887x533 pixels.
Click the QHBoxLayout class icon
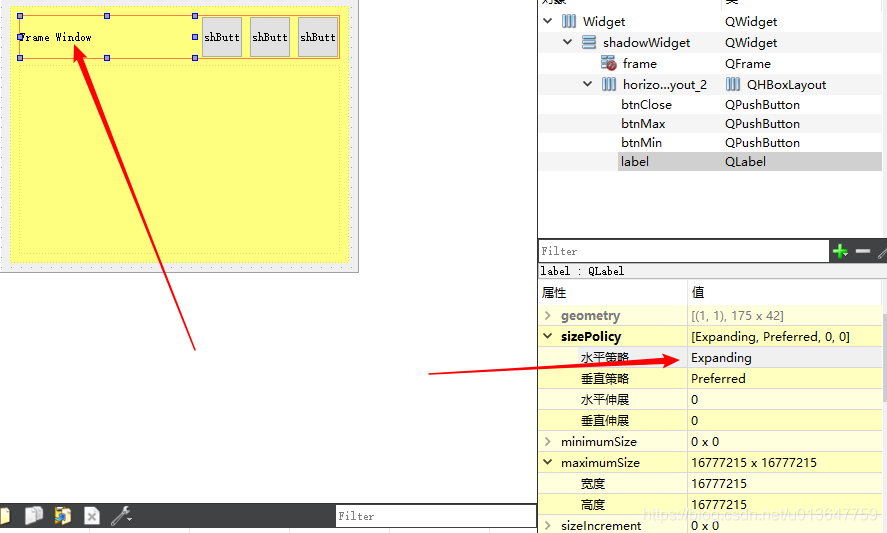733,84
